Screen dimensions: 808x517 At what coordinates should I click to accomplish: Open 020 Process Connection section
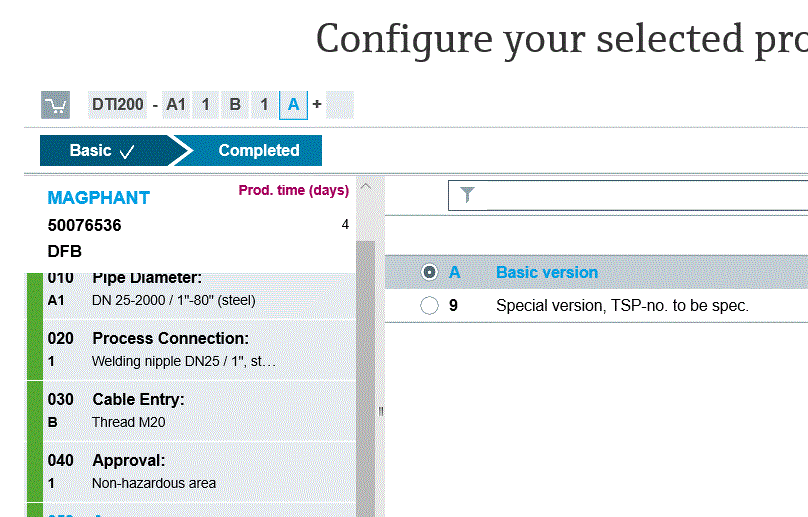(x=199, y=350)
